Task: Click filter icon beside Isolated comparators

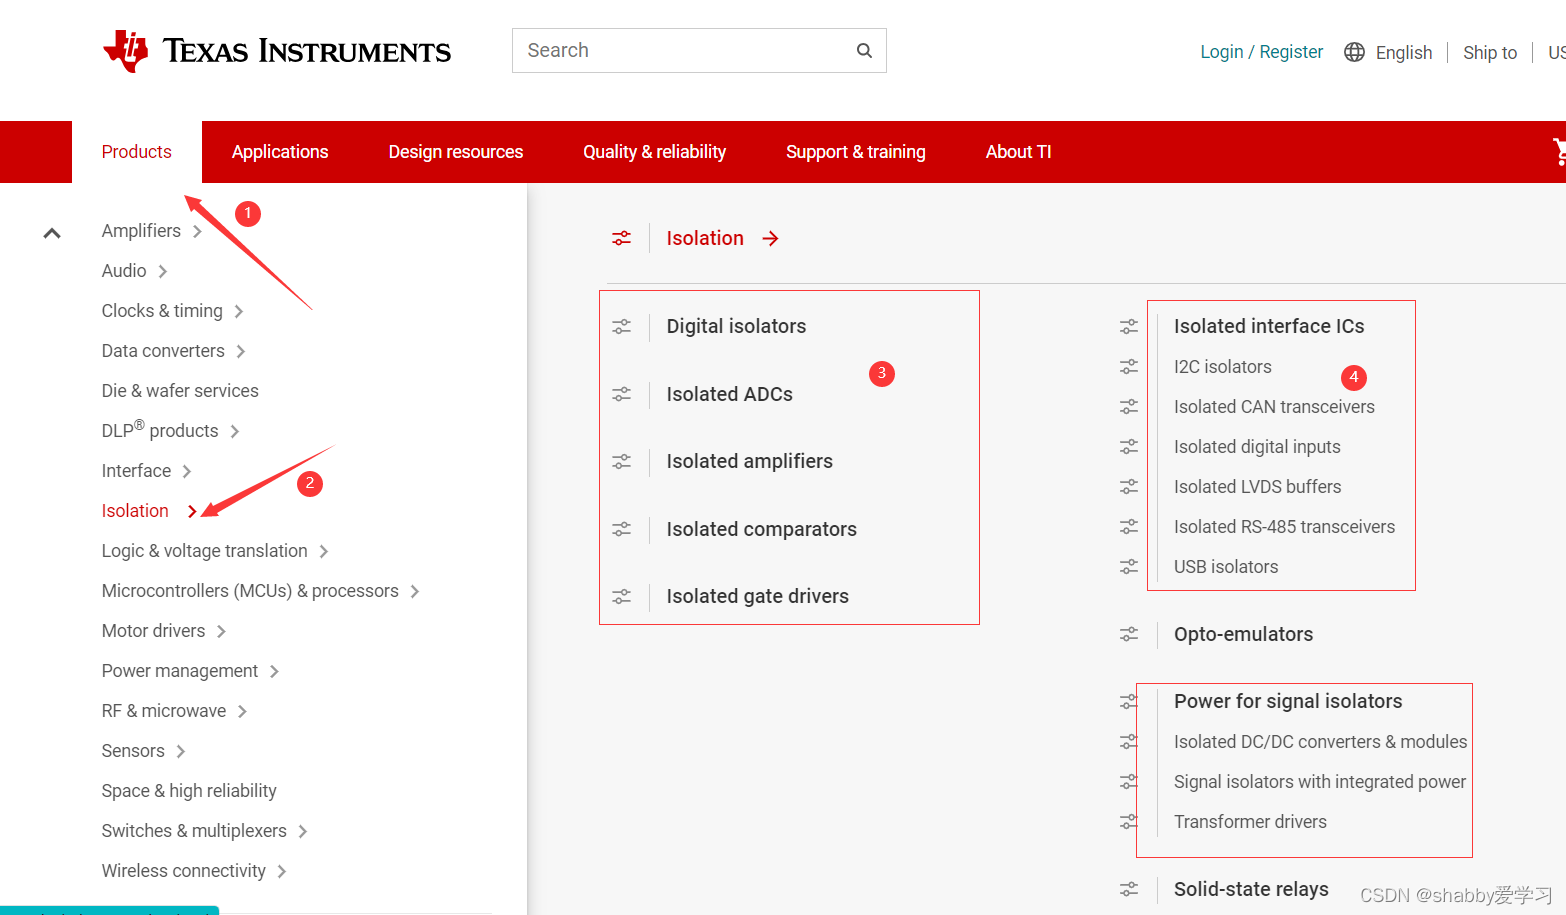Action: [x=622, y=529]
